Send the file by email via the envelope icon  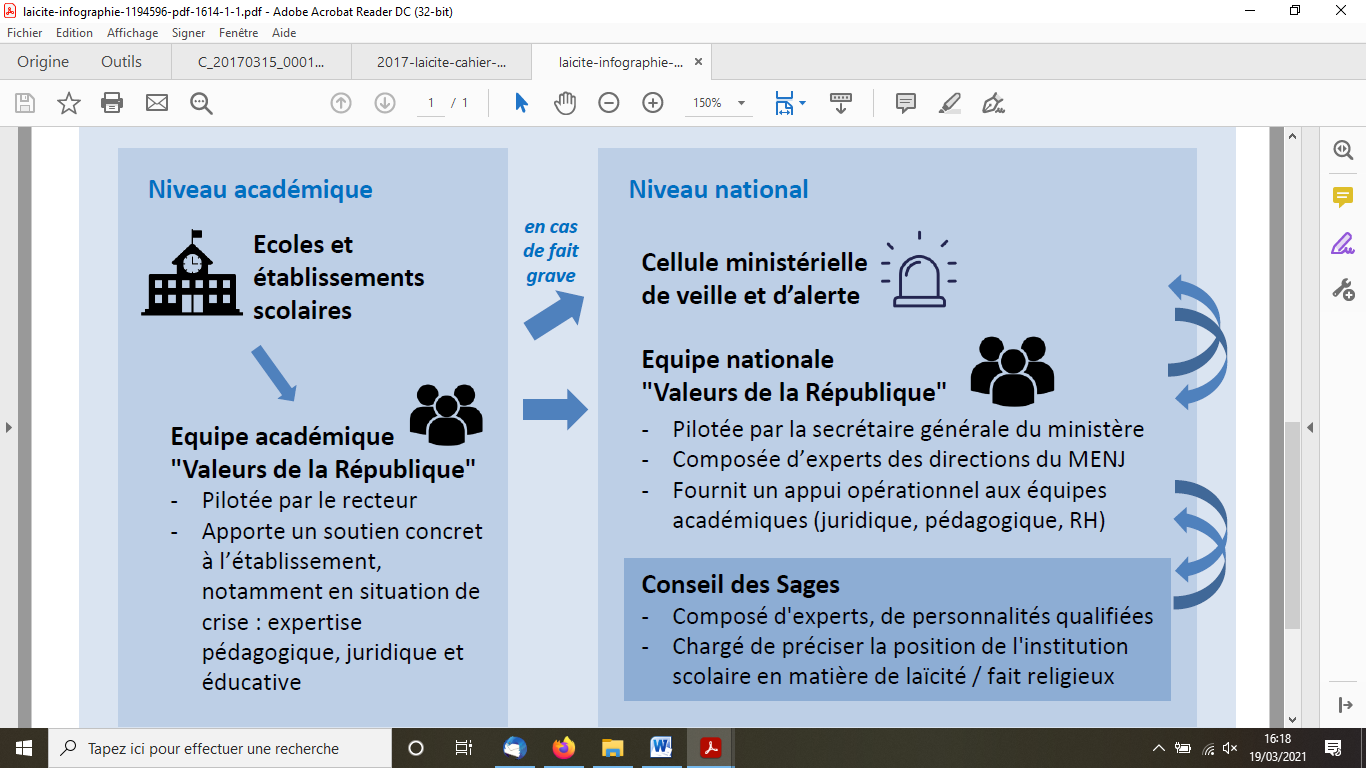pyautogui.click(x=156, y=103)
